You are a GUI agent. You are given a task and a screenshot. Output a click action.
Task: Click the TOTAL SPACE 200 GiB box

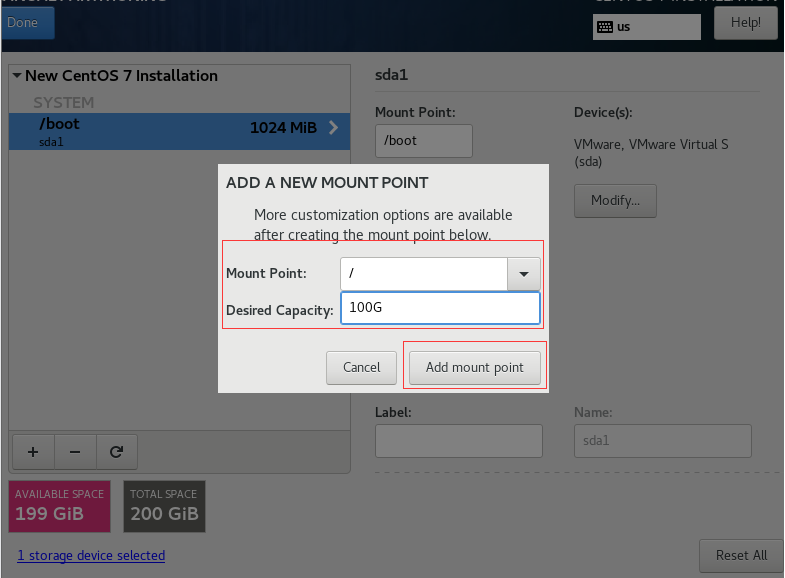click(164, 506)
